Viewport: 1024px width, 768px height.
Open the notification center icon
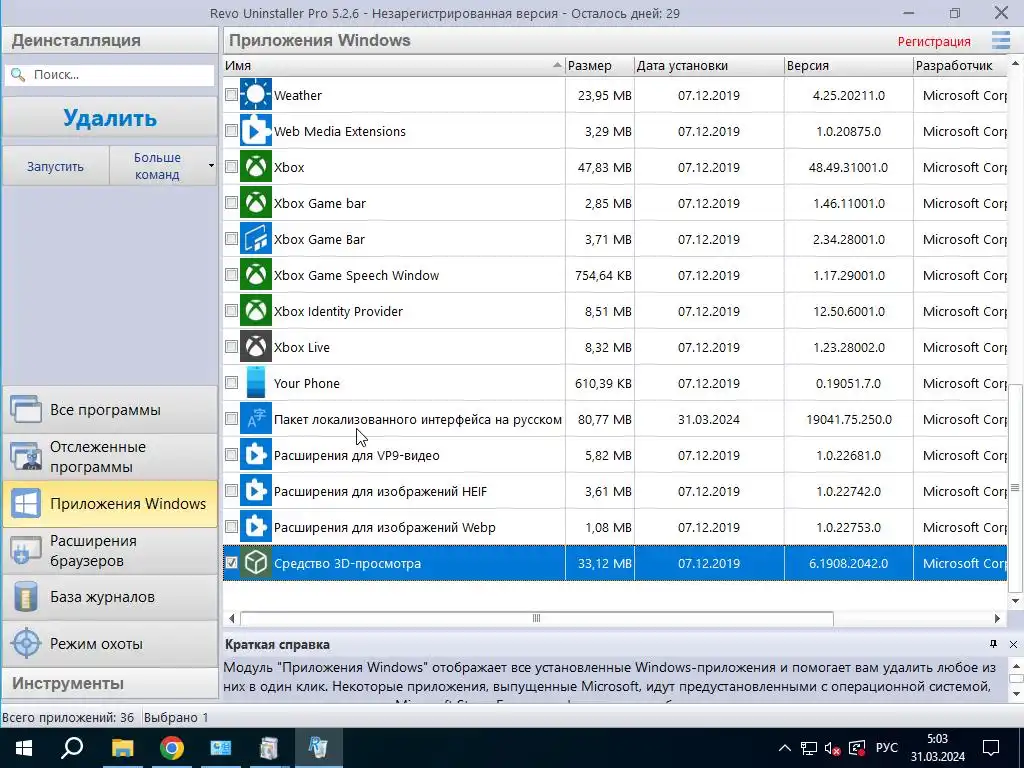pyautogui.click(x=991, y=748)
